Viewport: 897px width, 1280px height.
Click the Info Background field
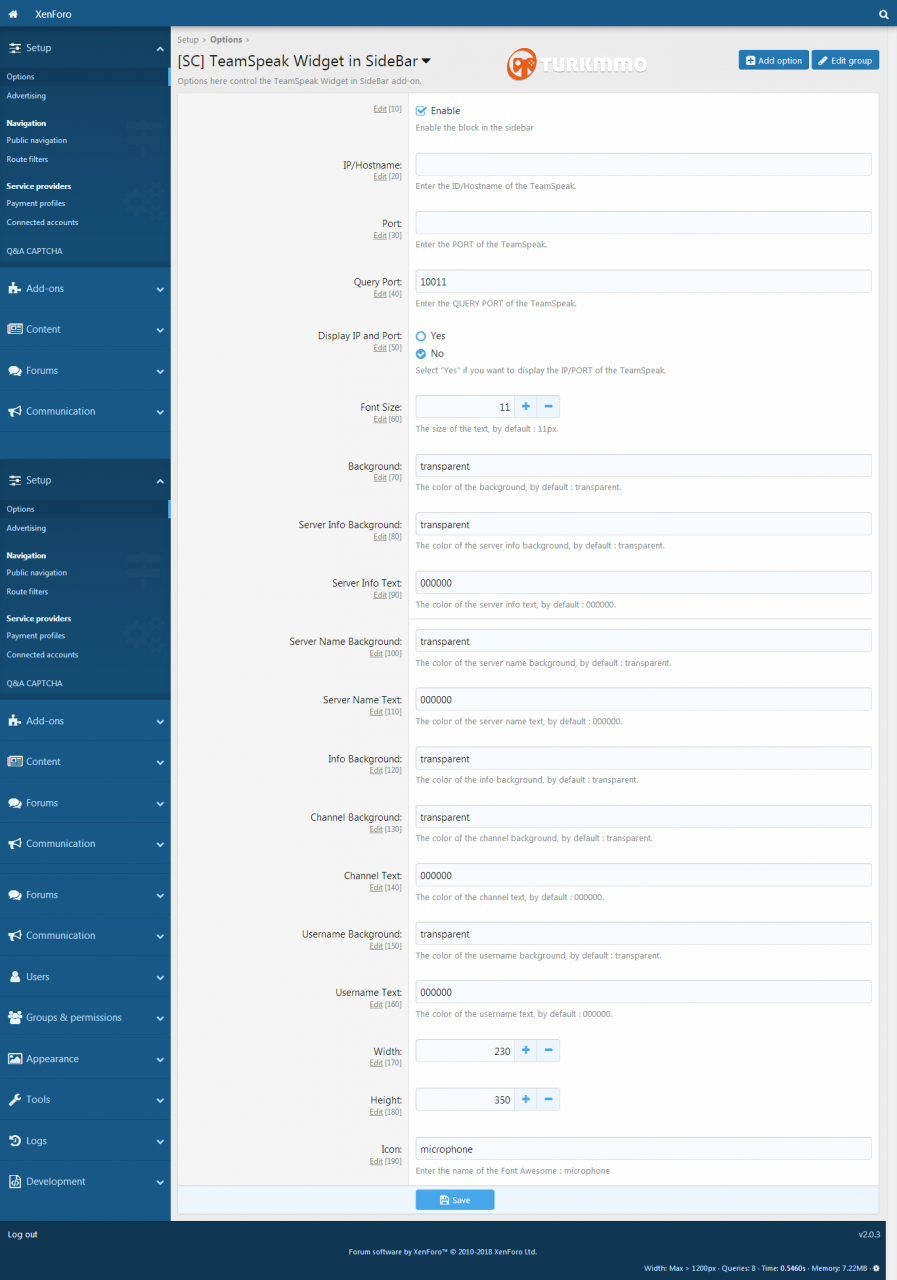coord(643,759)
